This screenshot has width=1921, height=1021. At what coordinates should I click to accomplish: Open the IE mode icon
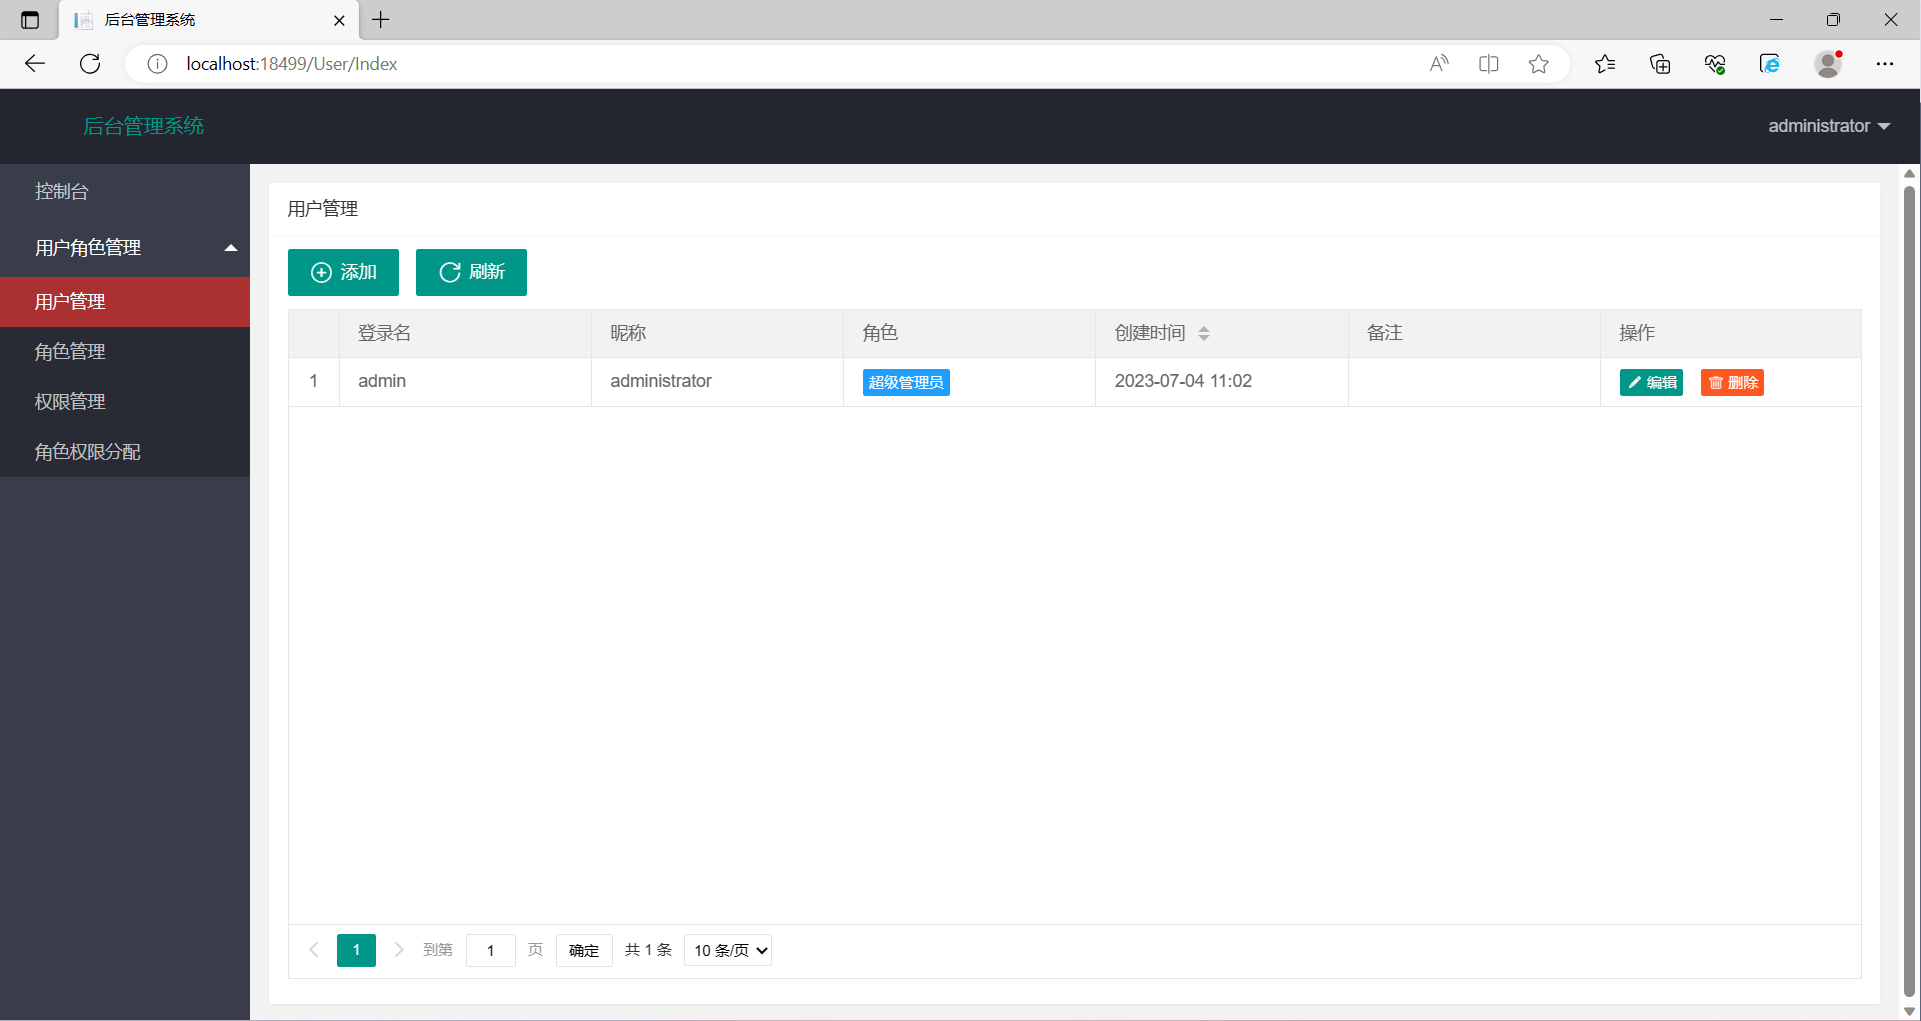pyautogui.click(x=1770, y=64)
